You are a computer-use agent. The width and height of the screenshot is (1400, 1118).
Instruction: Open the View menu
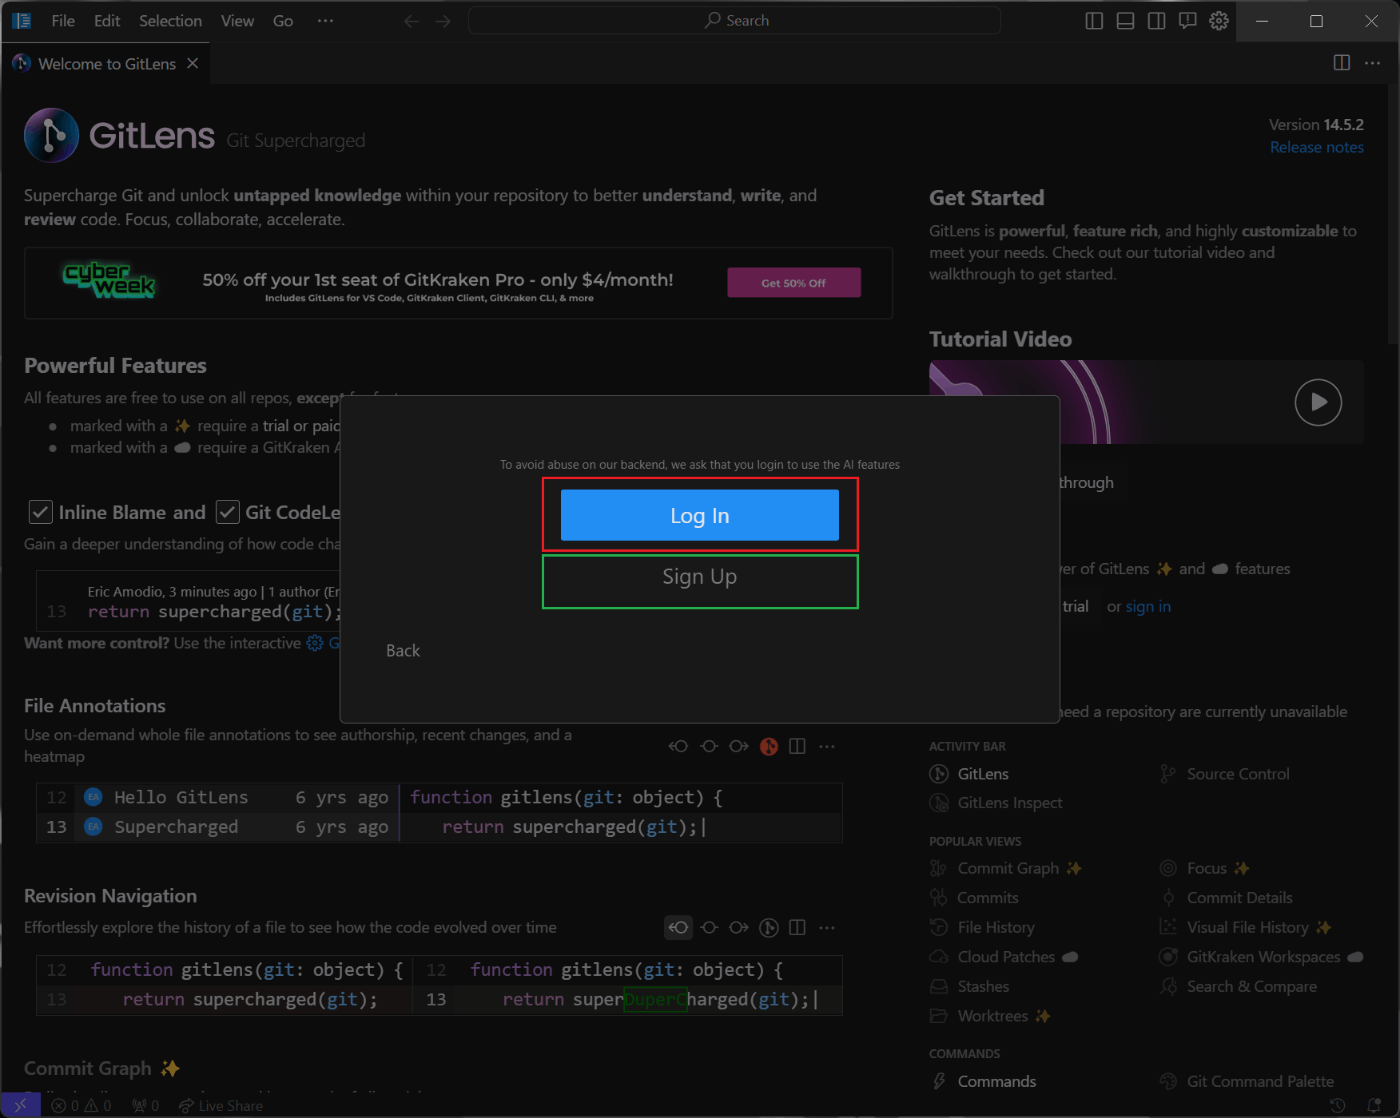(x=237, y=20)
